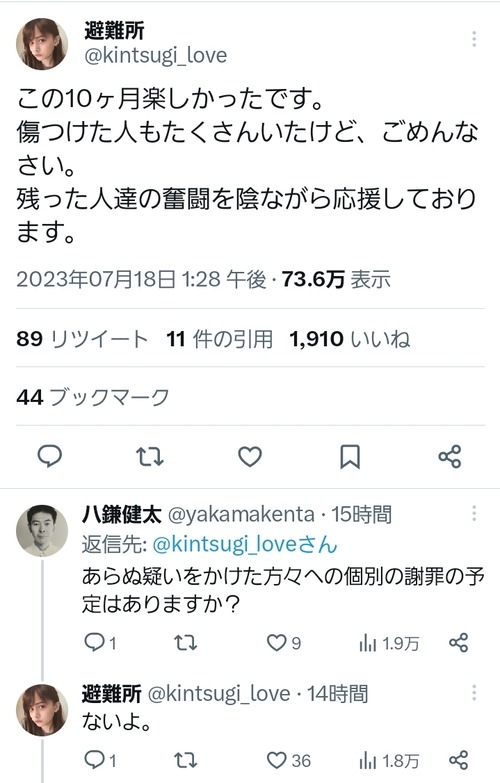The image size is (500, 783).
Task: Open 避難所 profile picture at top
Action: point(42,44)
